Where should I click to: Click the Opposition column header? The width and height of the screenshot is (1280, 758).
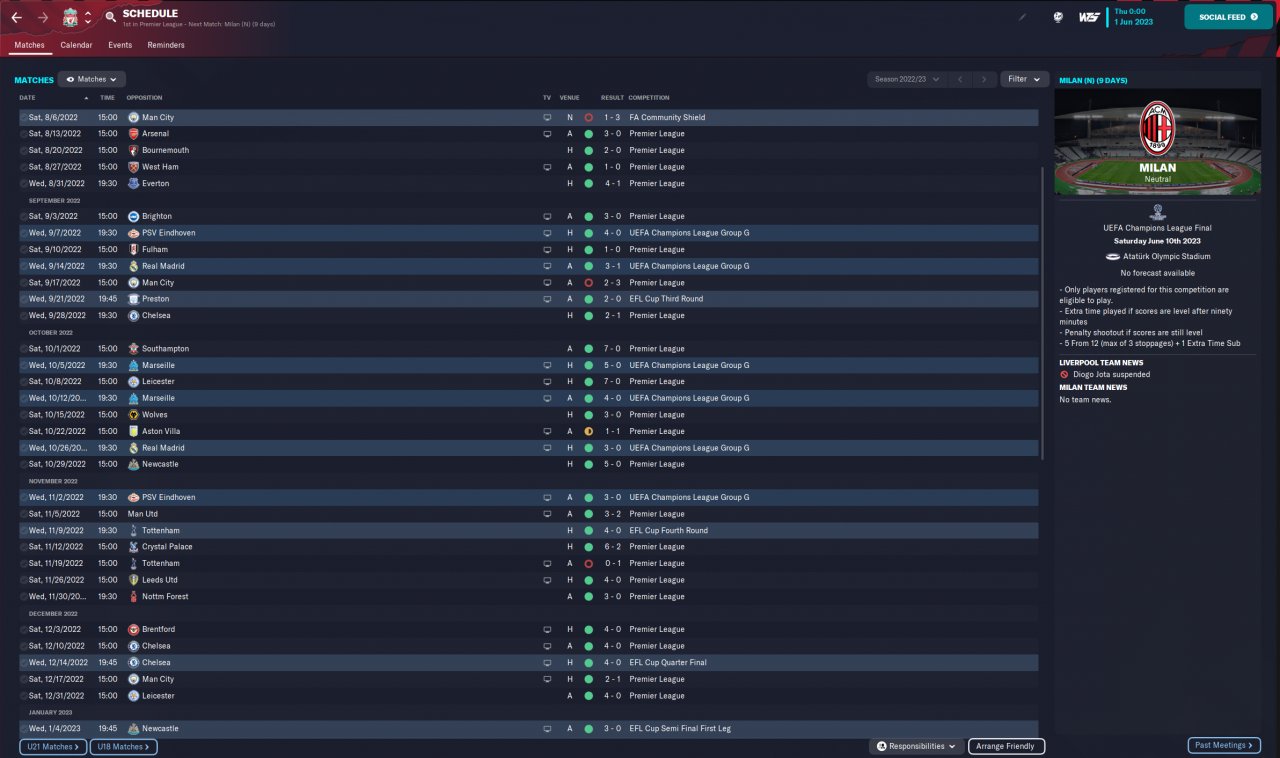[144, 98]
